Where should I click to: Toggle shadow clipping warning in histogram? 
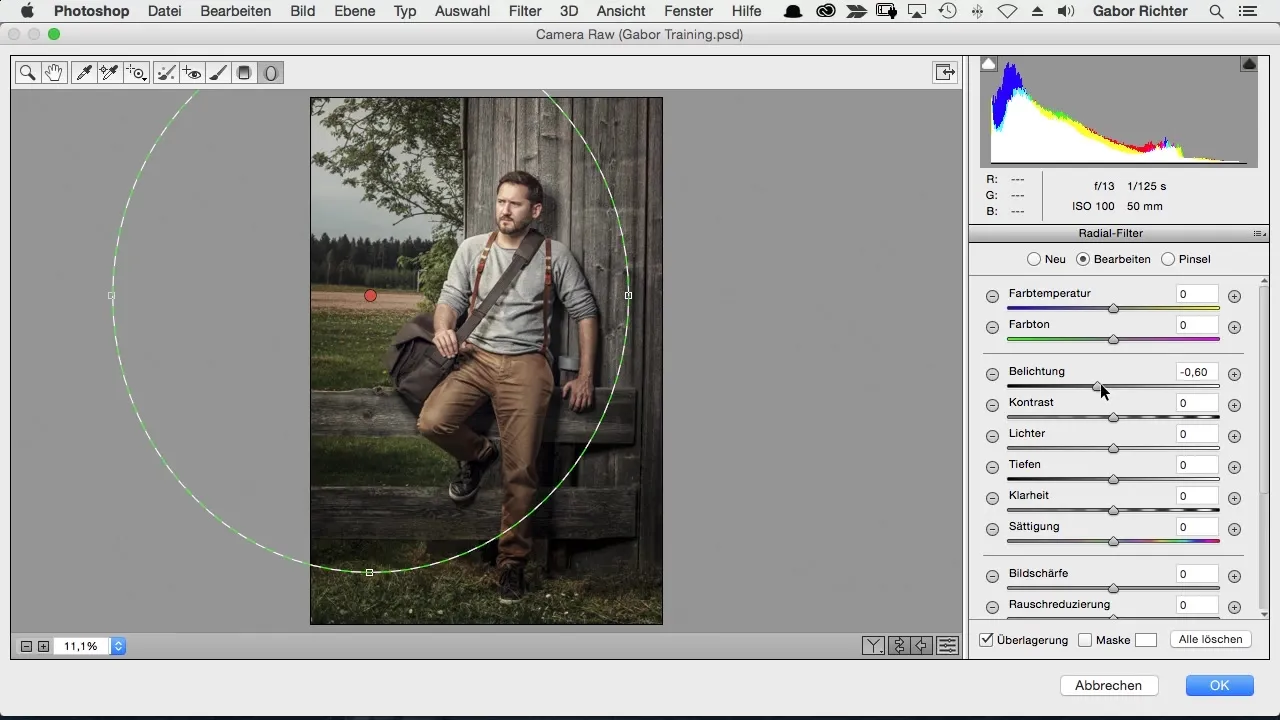click(988, 64)
